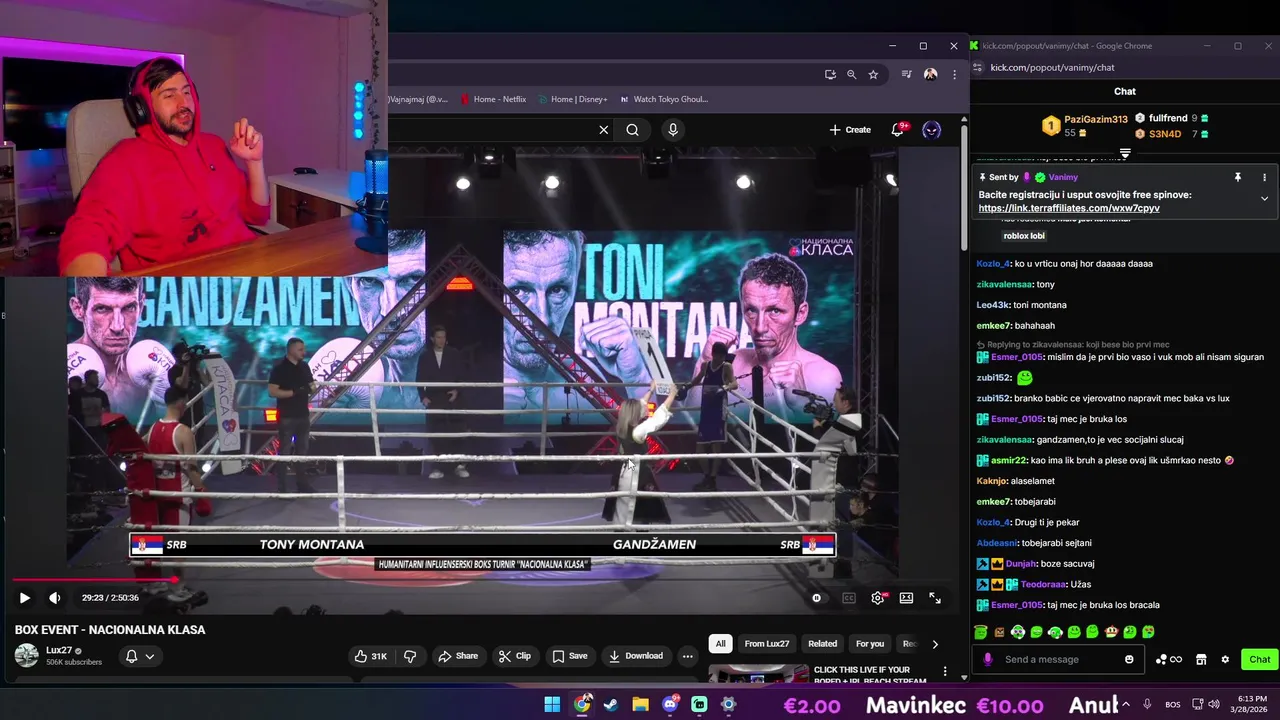Image resolution: width=1280 pixels, height=720 pixels.
Task: Open options for recommended stream video
Action: pos(945,671)
